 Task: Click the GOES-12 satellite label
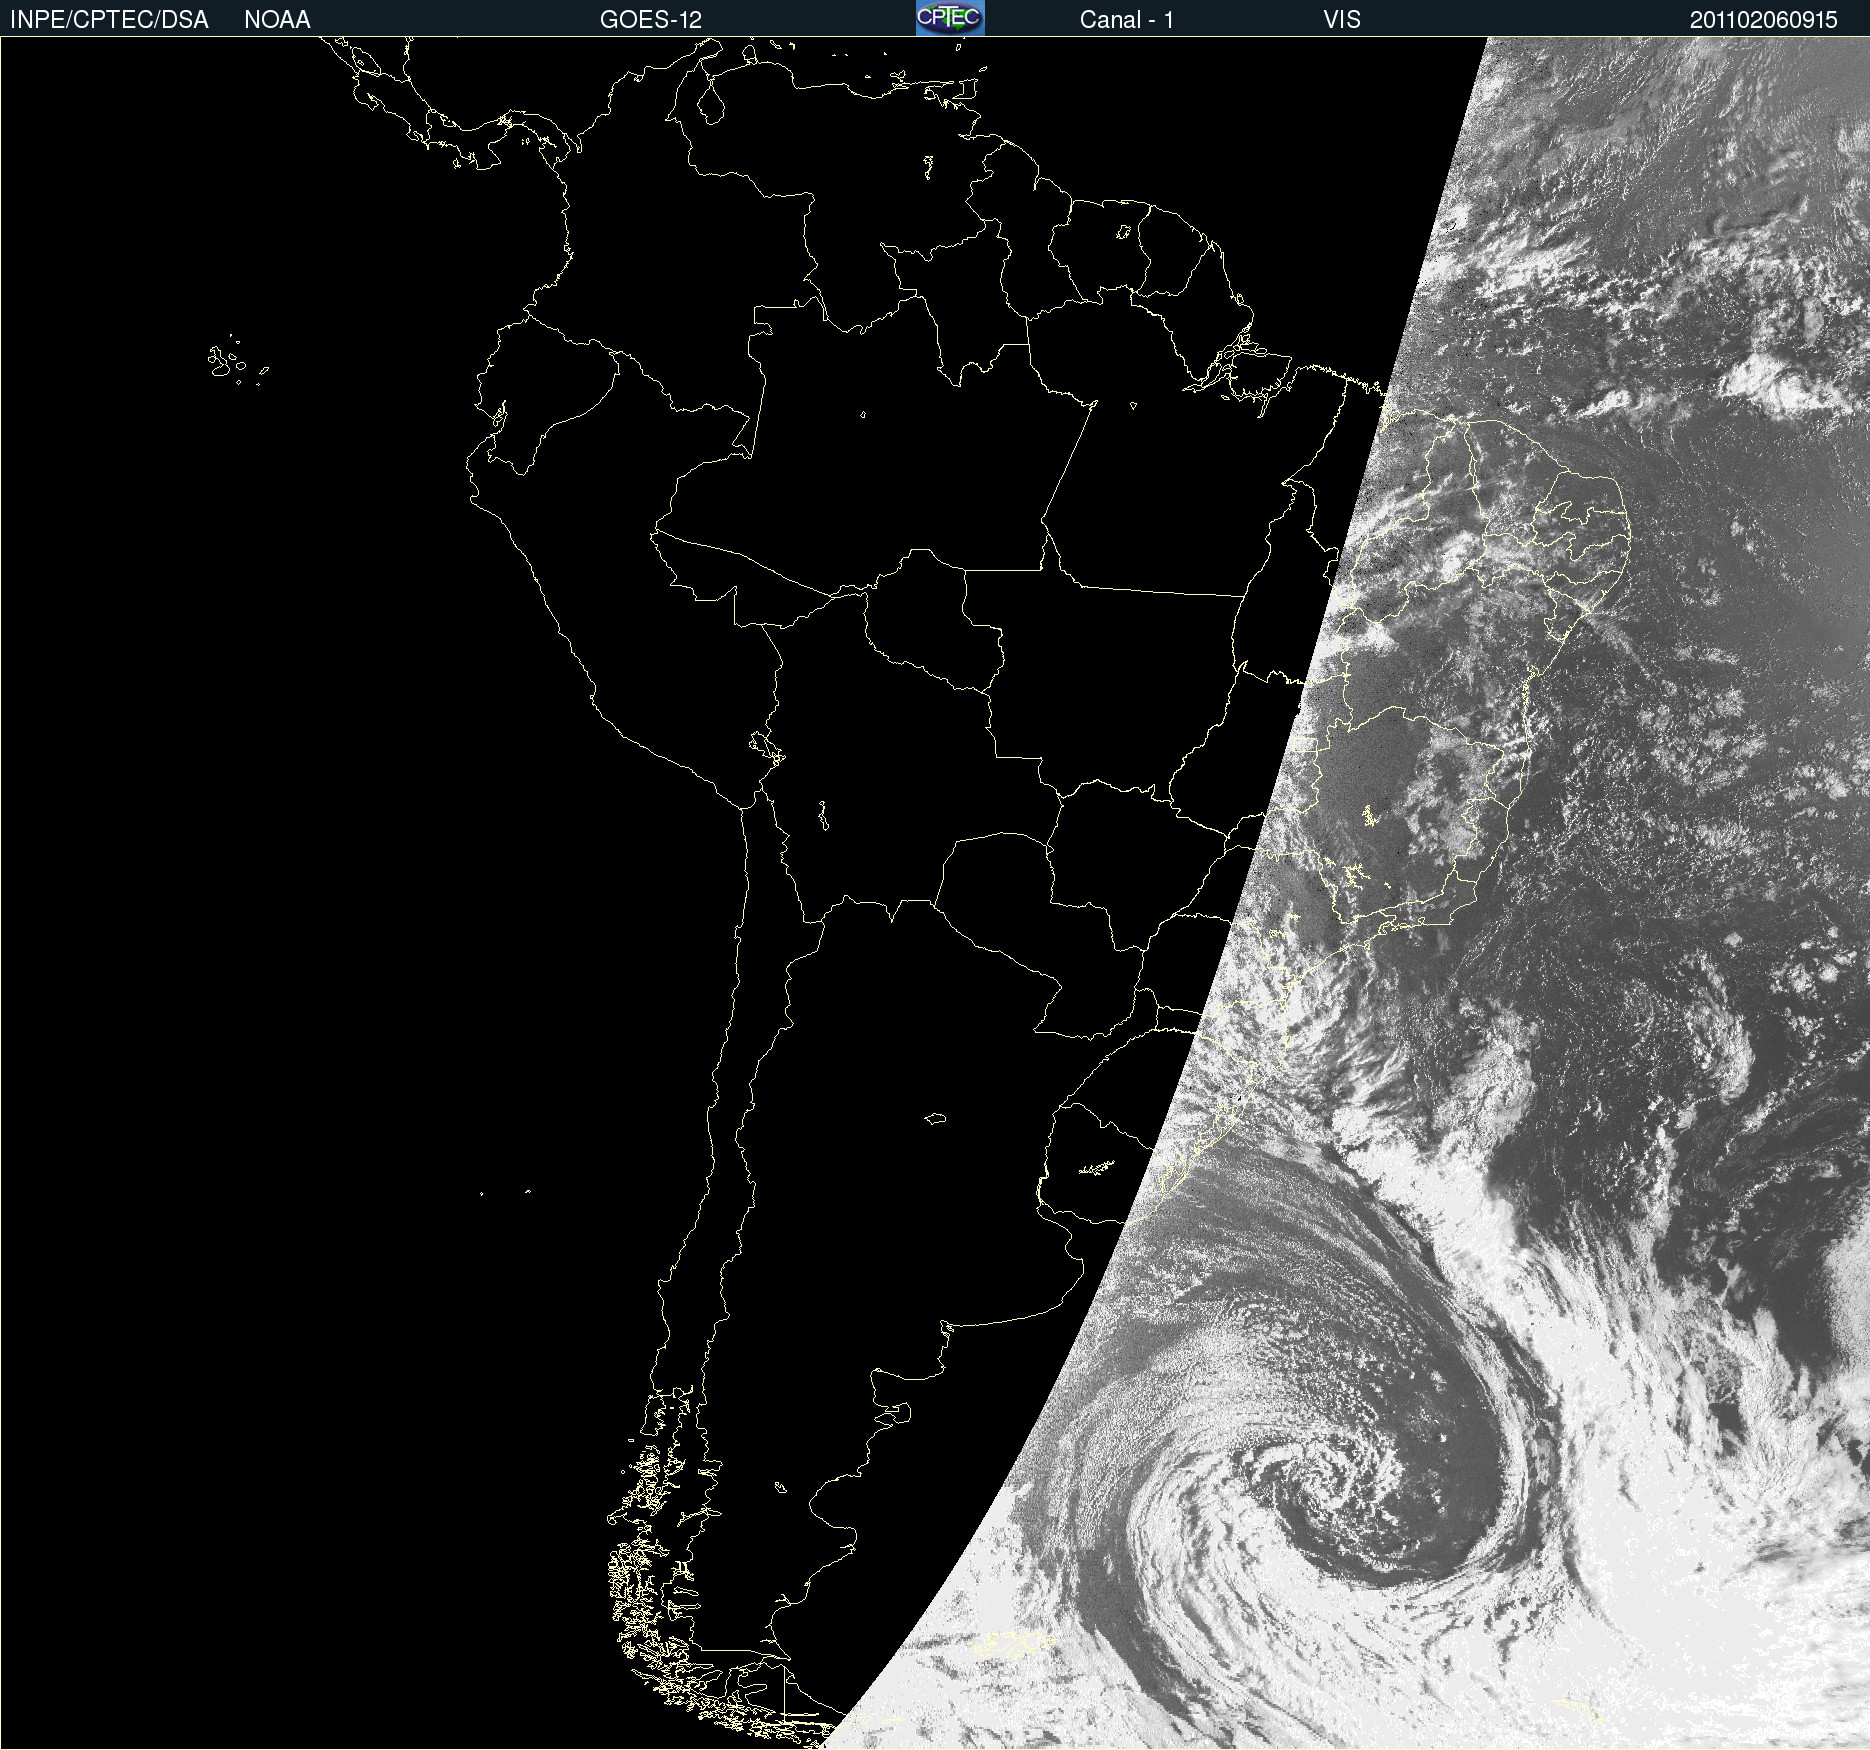coord(651,20)
